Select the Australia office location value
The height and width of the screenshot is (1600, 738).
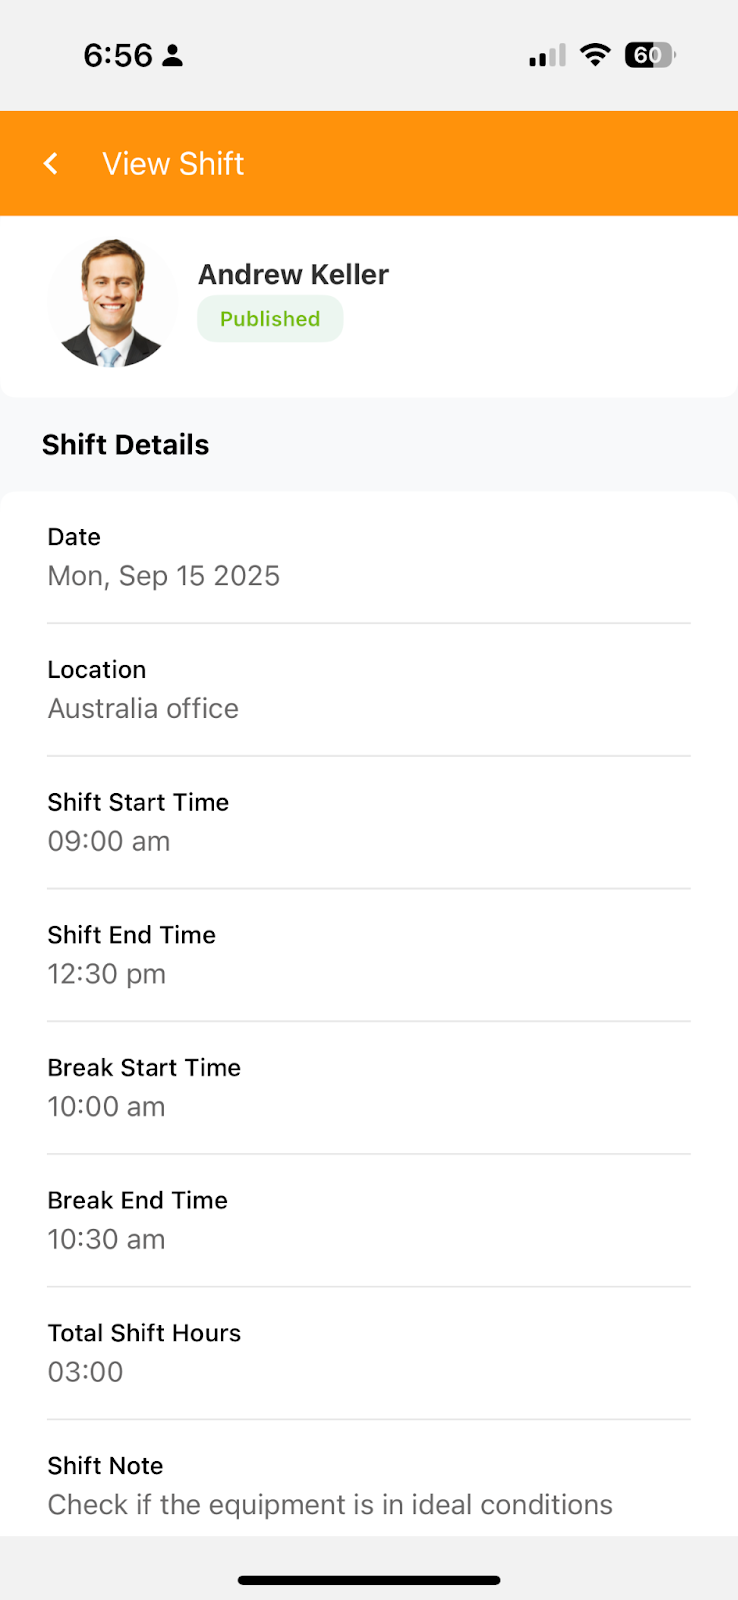[143, 709]
